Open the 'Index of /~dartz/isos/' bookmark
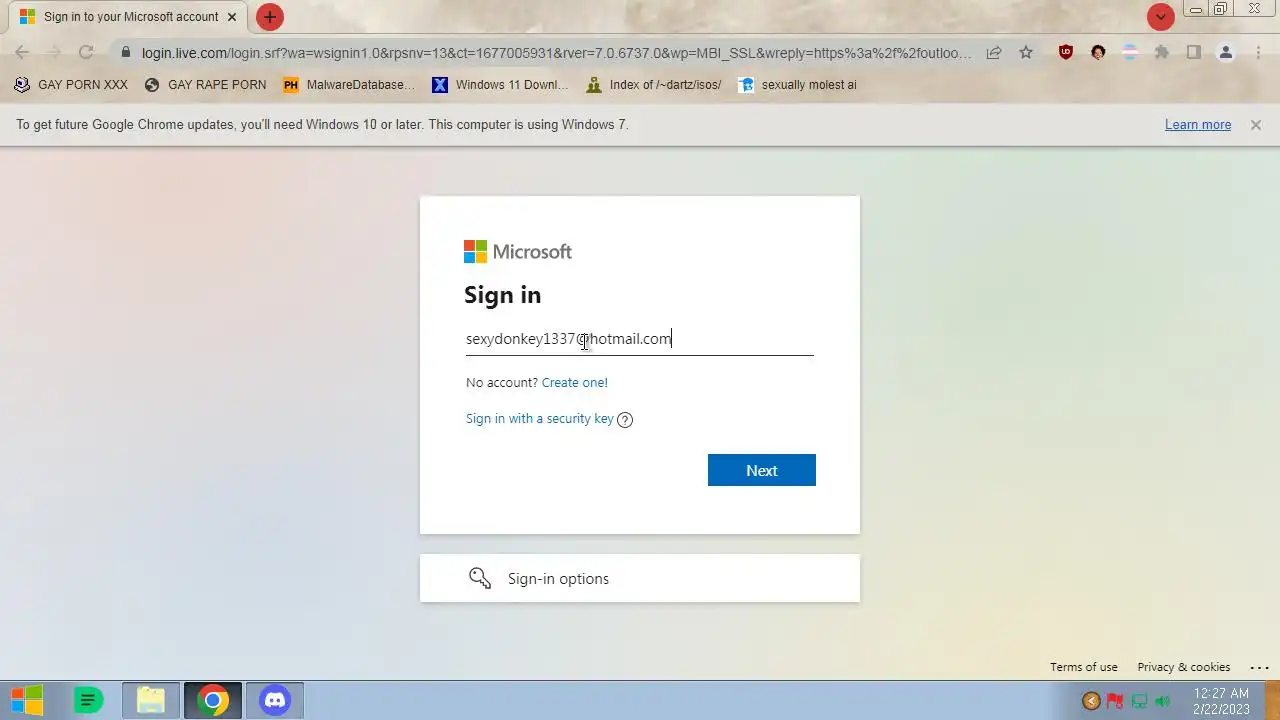The width and height of the screenshot is (1280, 720). [x=654, y=85]
